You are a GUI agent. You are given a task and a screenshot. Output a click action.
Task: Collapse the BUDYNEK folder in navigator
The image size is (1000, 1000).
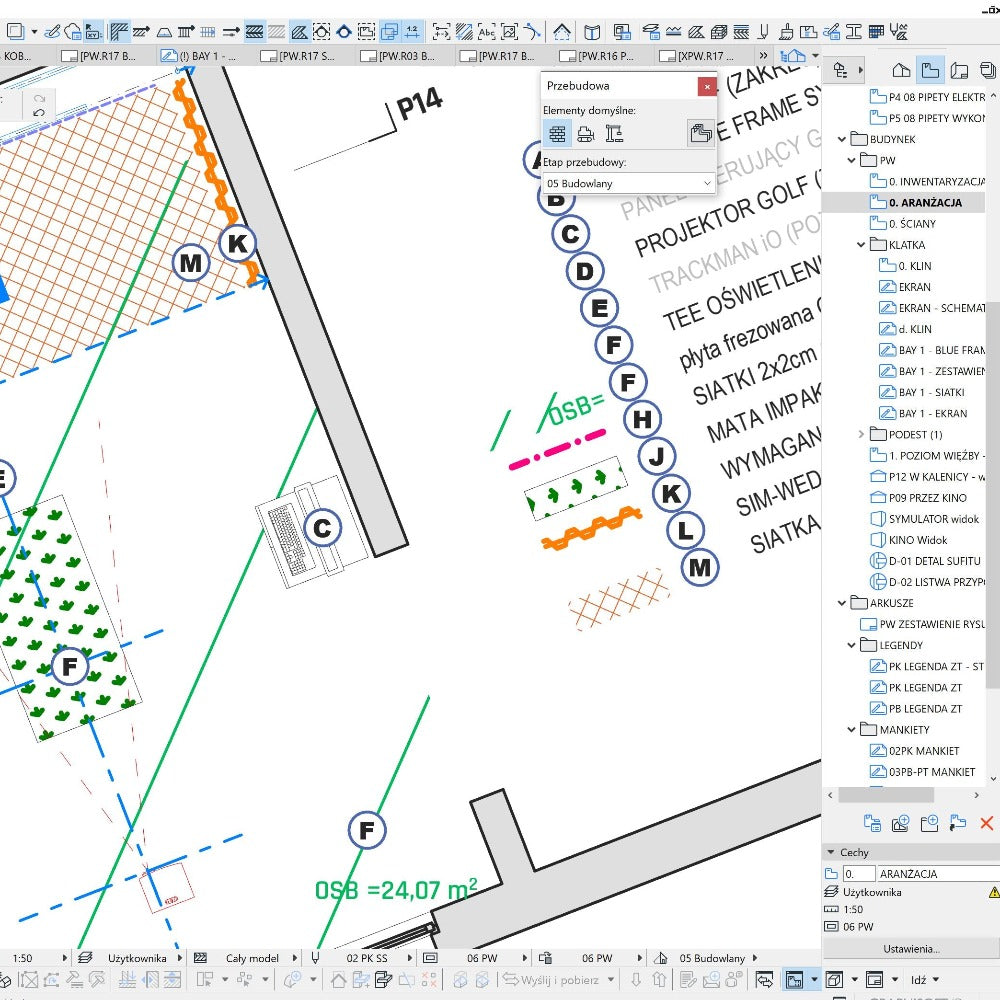point(843,139)
